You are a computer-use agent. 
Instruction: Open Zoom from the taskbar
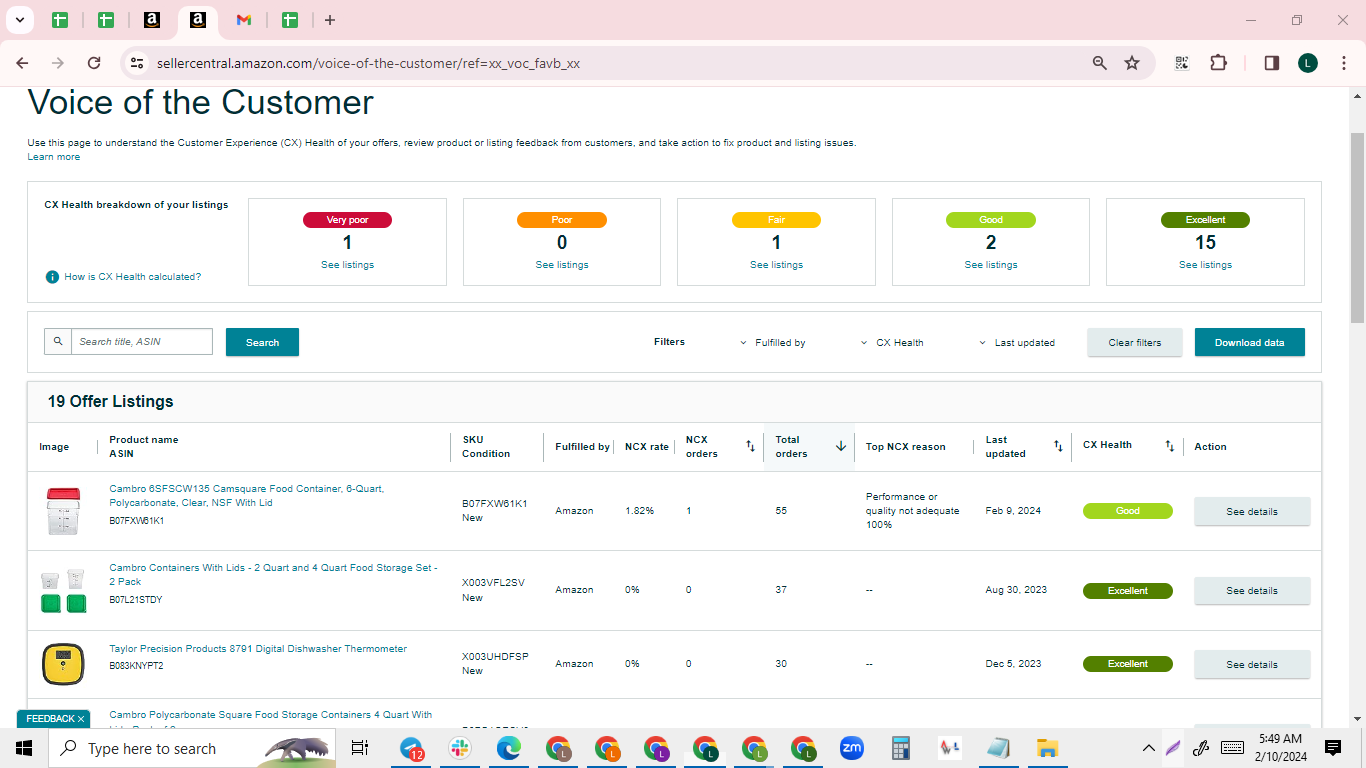coord(852,748)
